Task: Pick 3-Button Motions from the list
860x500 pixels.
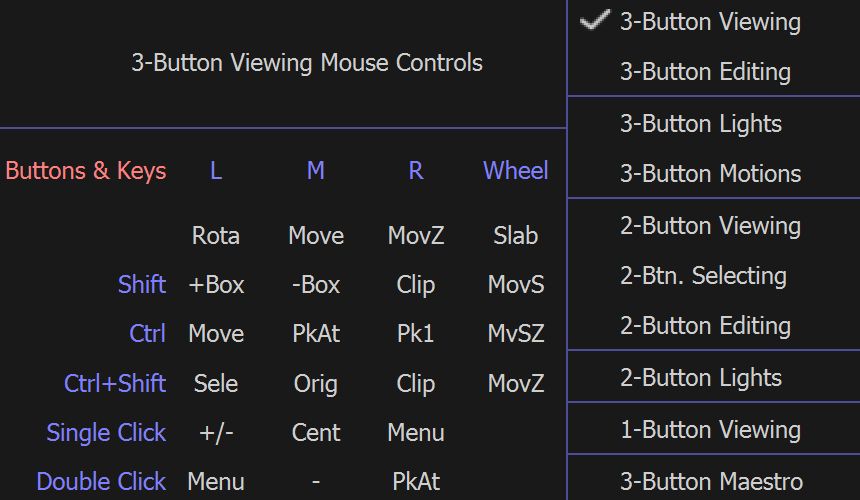Action: pyautogui.click(x=710, y=174)
